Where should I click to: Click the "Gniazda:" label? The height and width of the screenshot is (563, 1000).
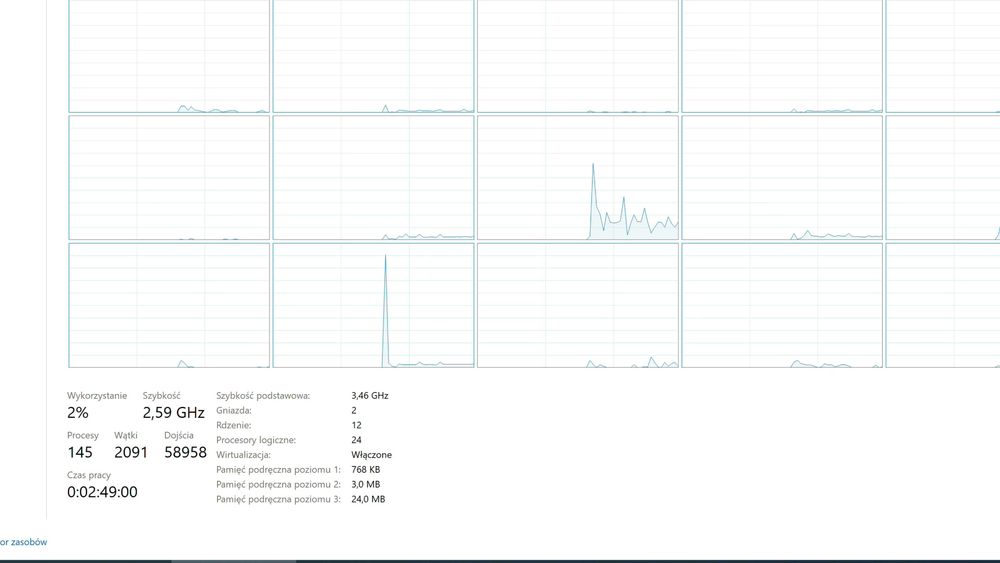234,411
